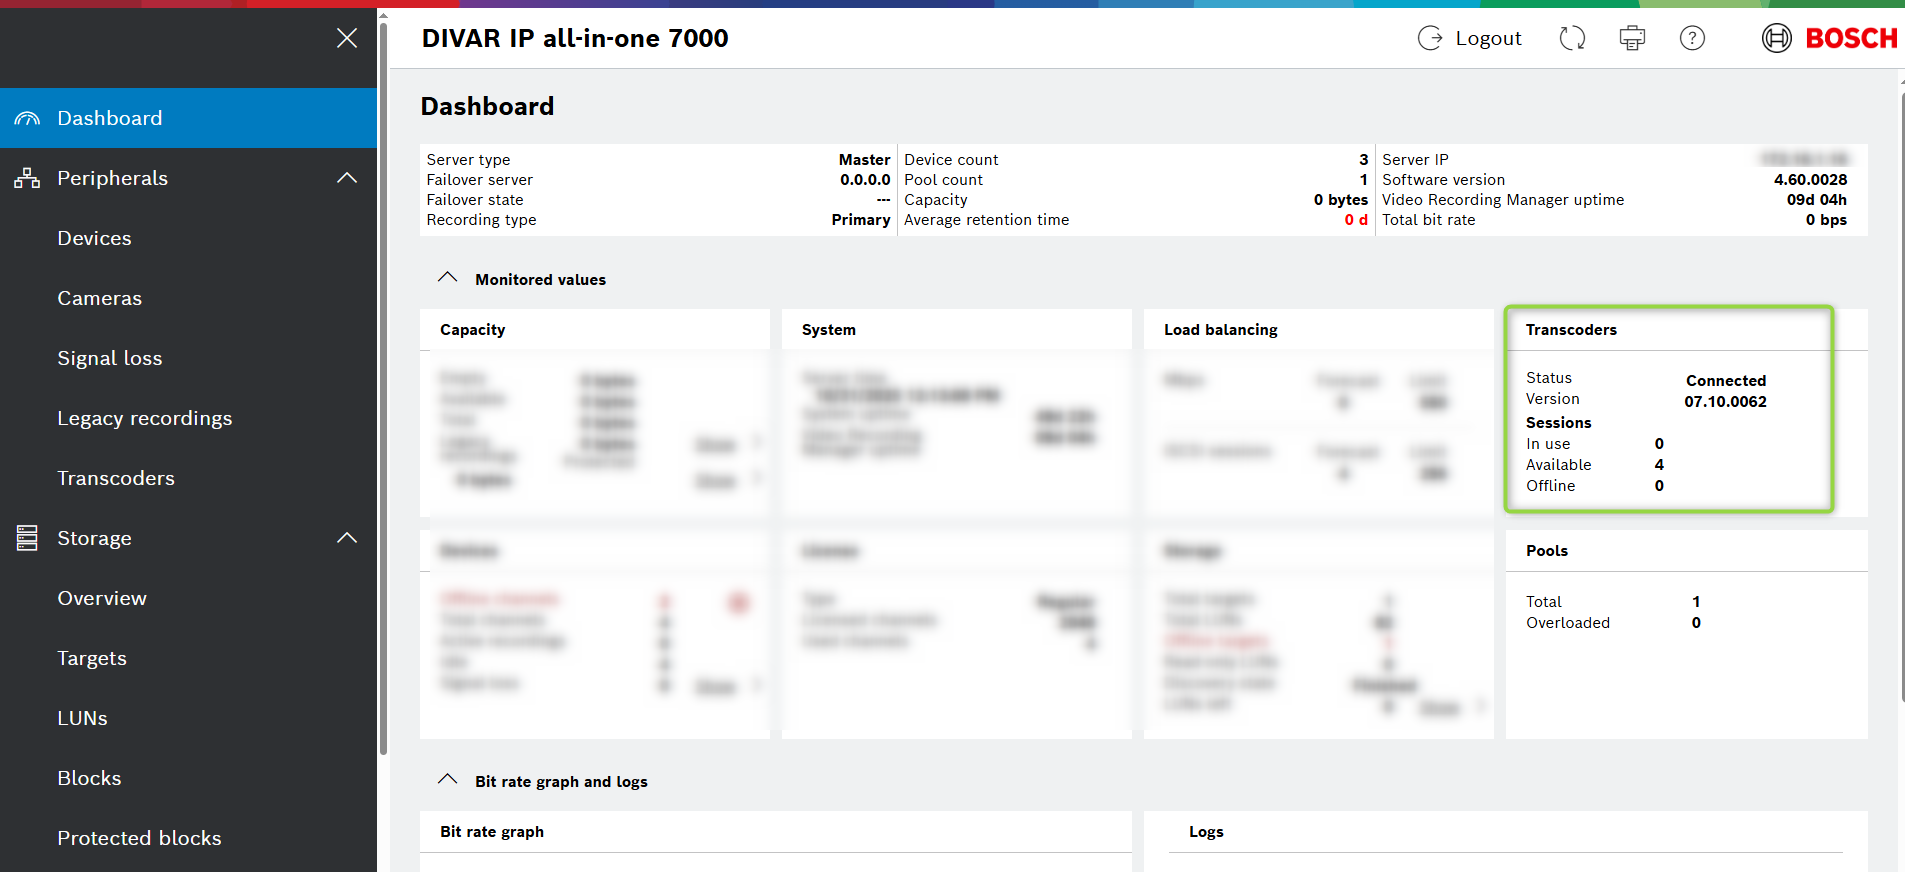Click the Recording type Primary value
This screenshot has width=1905, height=872.
(x=861, y=220)
